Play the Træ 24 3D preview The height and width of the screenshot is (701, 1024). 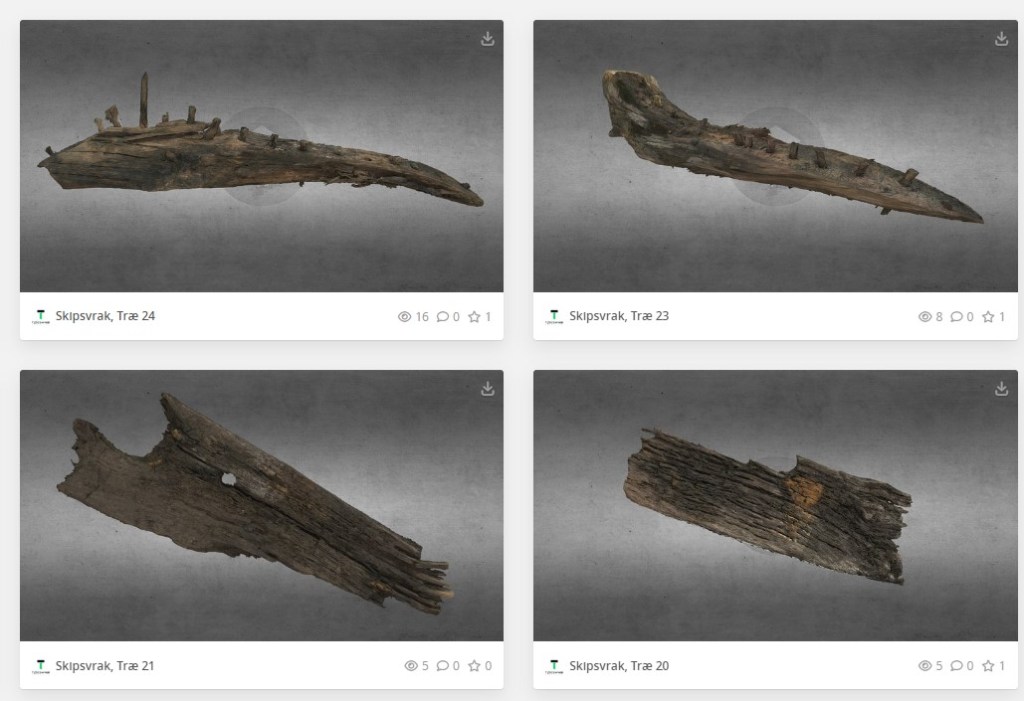pyautogui.click(x=264, y=156)
